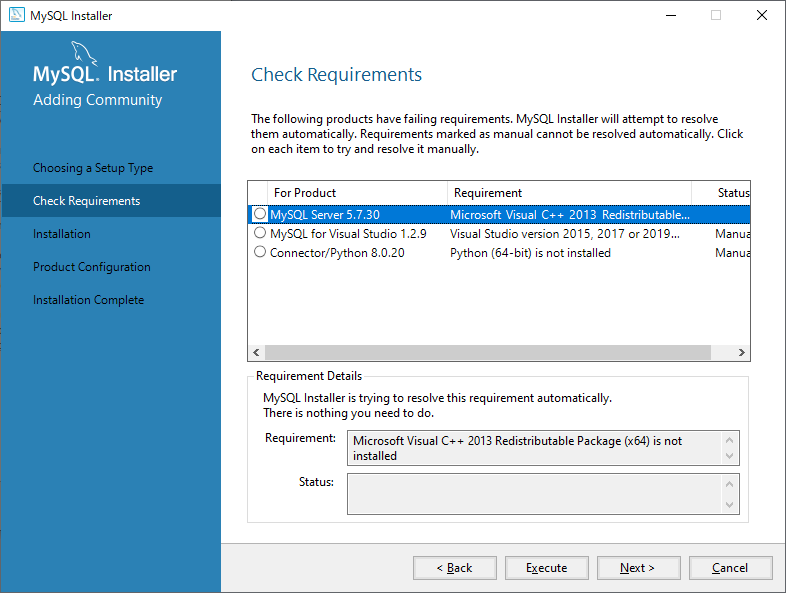Click the left scroll arrow in the product list
The height and width of the screenshot is (593, 786).
(x=256, y=352)
